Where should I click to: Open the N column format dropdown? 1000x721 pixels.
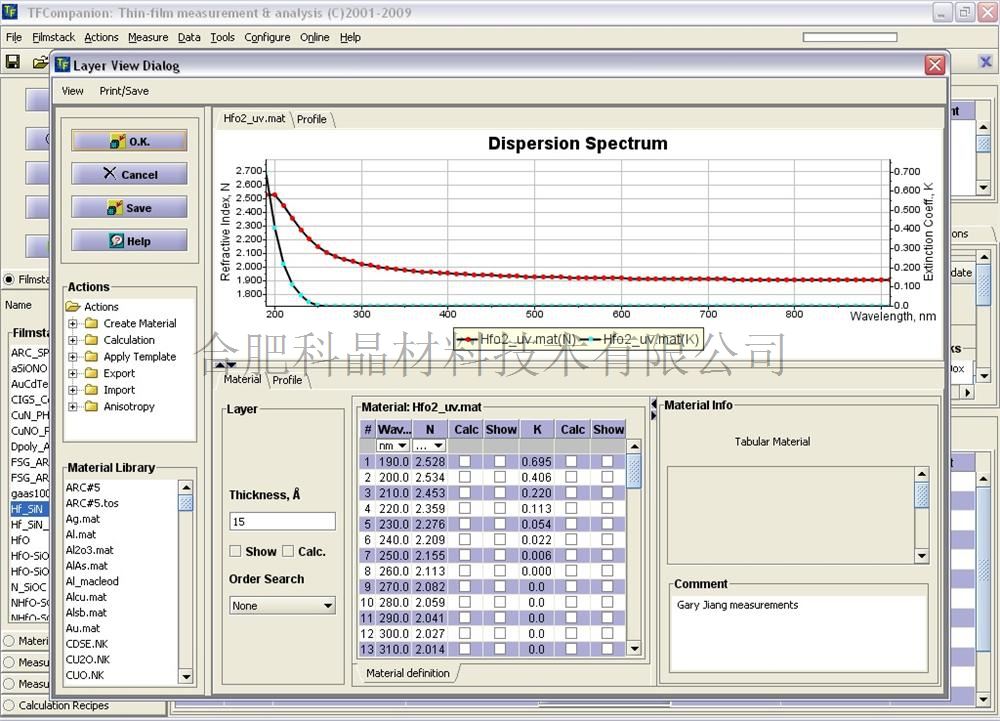(x=429, y=446)
